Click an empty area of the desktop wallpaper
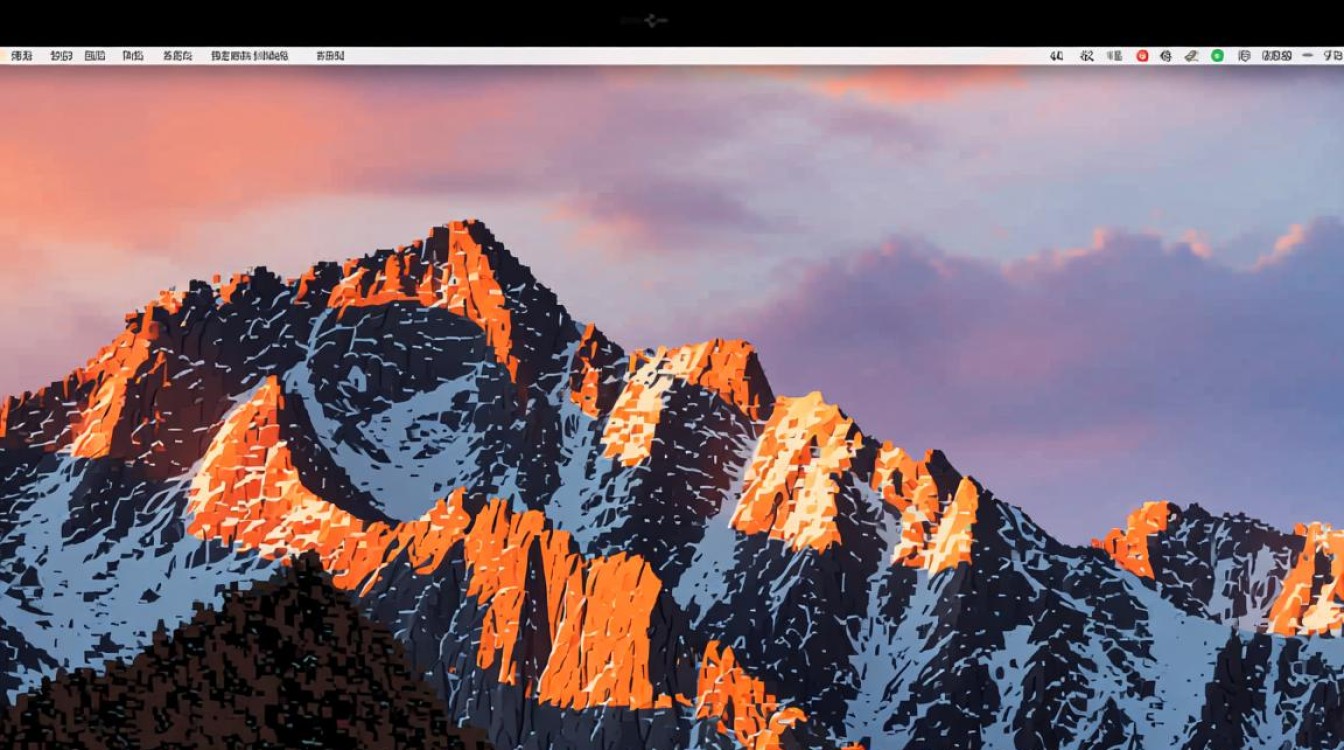The image size is (1344, 750). pos(670,400)
